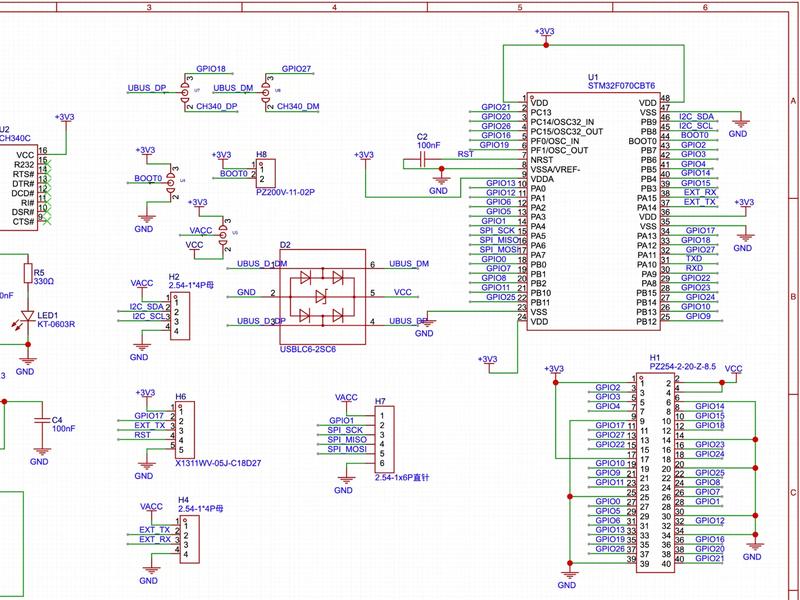Click the H8 two-pin header body
Viewport: 800px width, 600px height.
click(x=266, y=173)
